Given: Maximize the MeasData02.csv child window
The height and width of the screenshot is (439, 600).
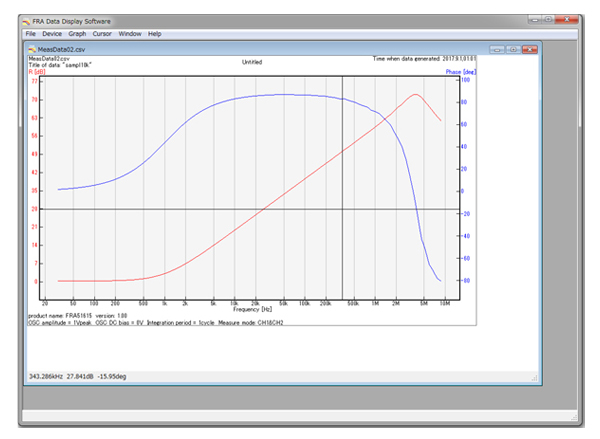Looking at the screenshot, I should coord(511,49).
